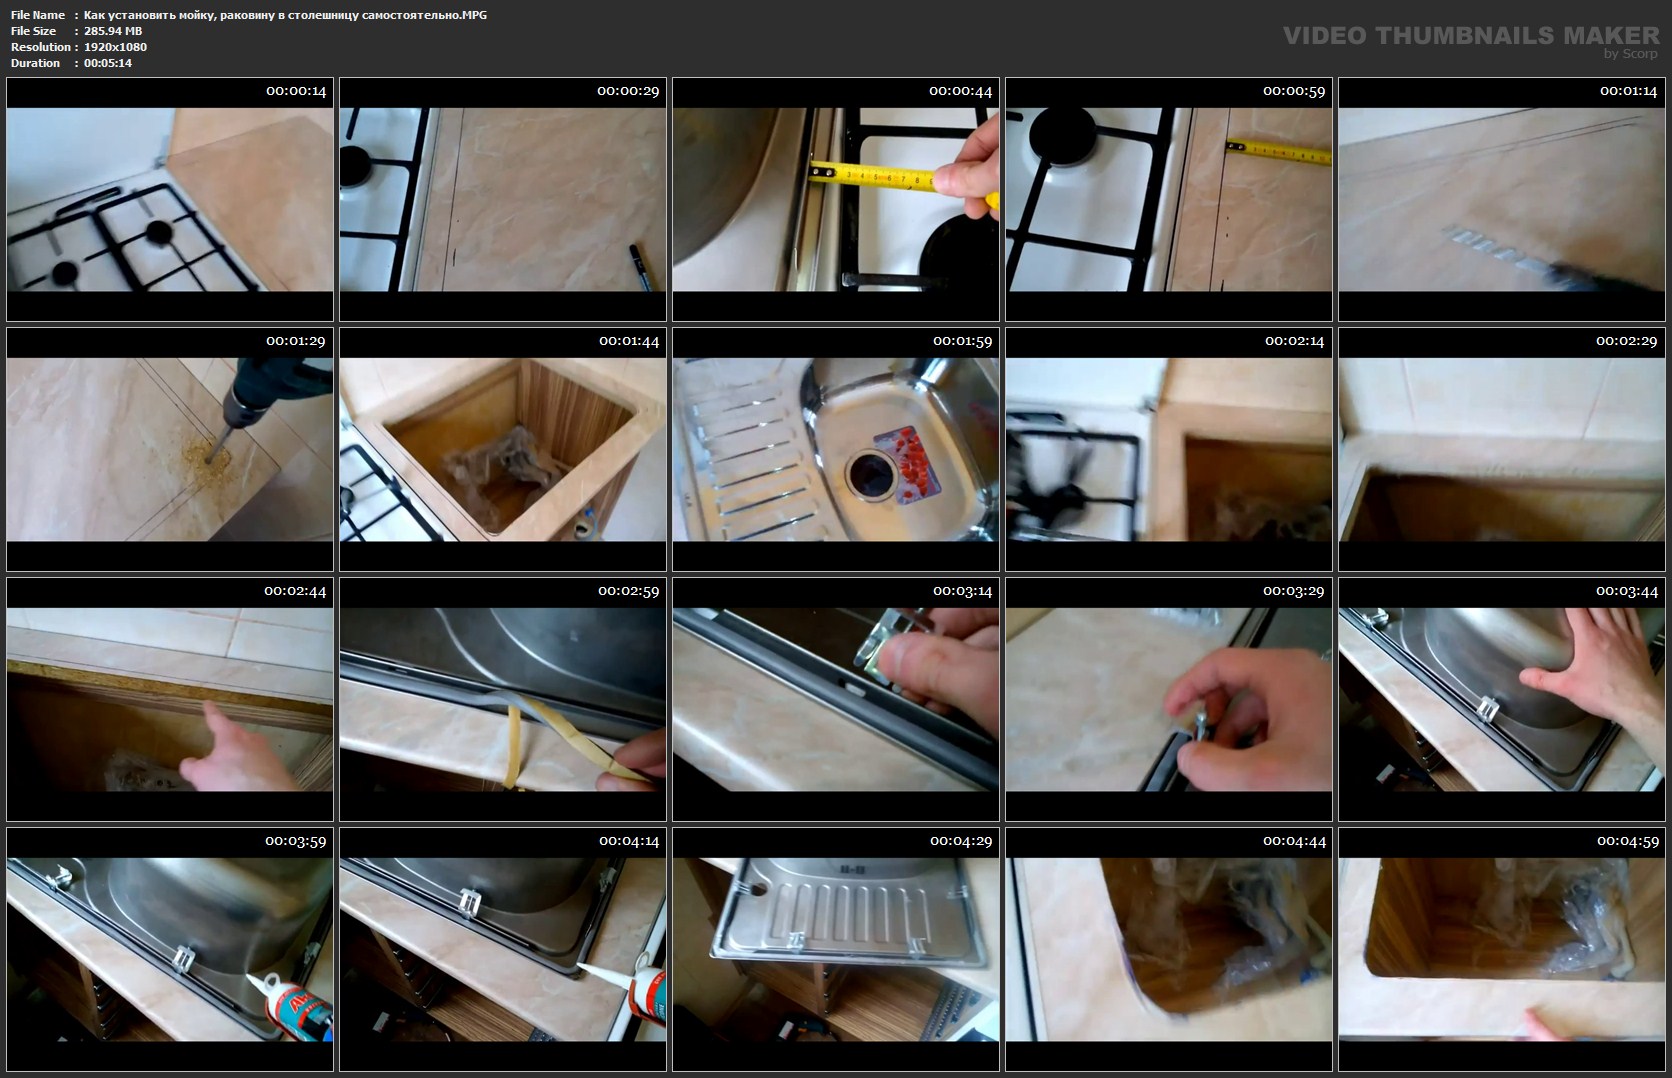
Task: Select the frame stamped 00:00:29
Action: (x=503, y=200)
